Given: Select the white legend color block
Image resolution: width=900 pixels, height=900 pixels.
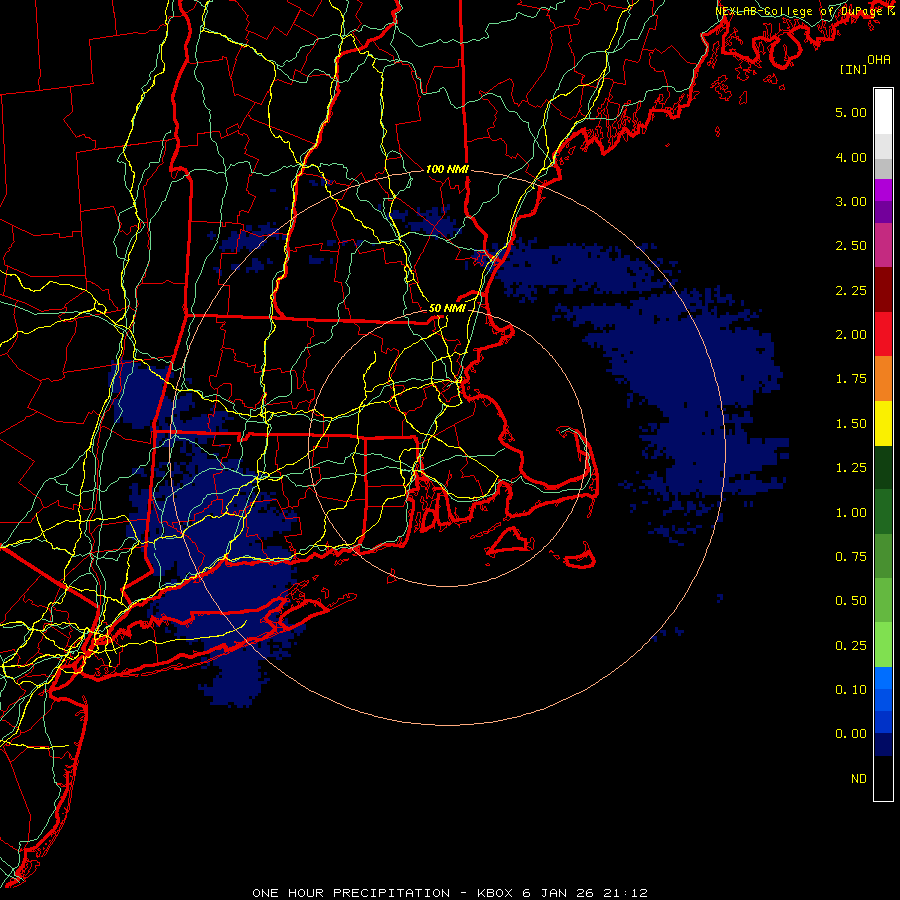Looking at the screenshot, I should click(x=883, y=112).
